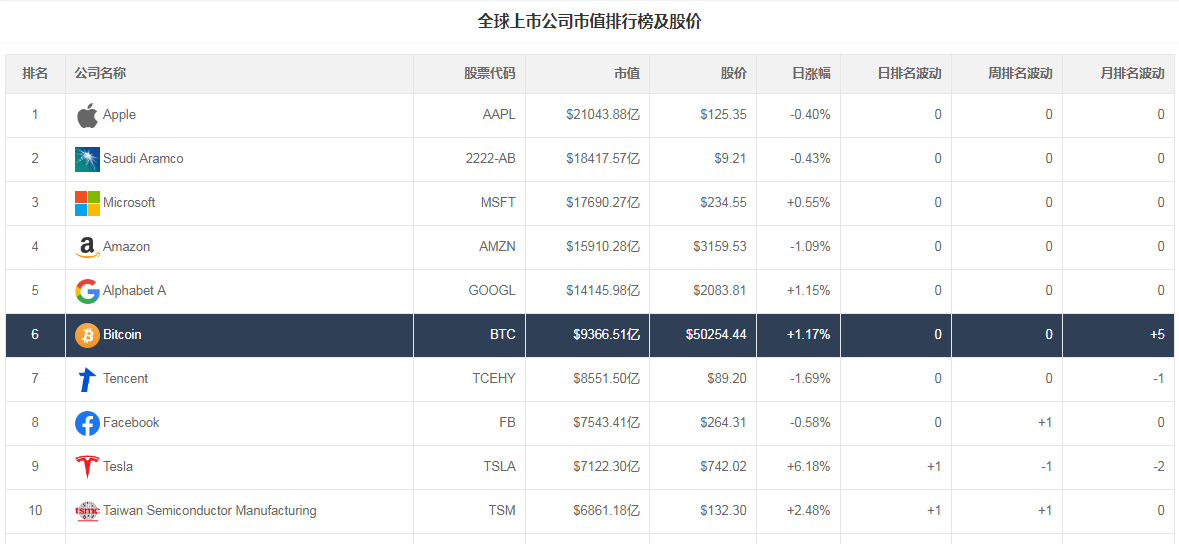Sort by the 股价 column header

point(734,74)
